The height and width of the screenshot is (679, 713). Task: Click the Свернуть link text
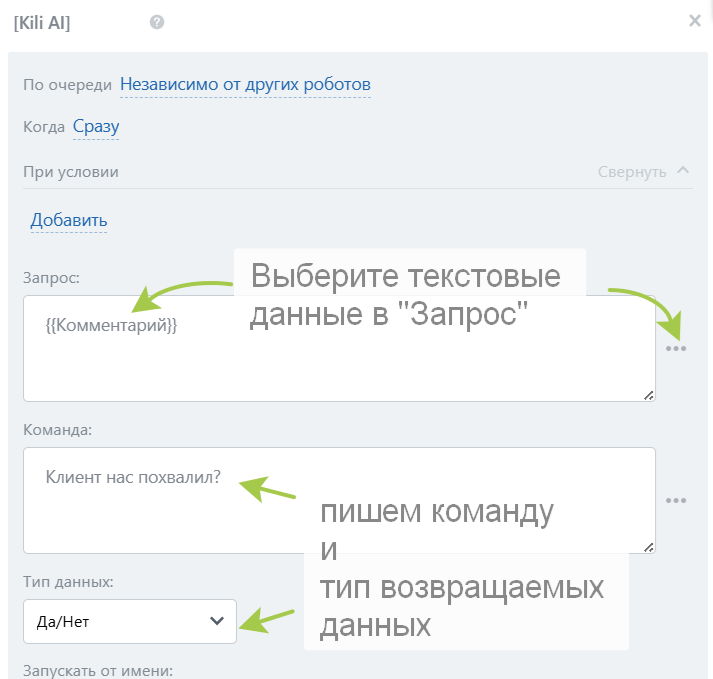[631, 172]
